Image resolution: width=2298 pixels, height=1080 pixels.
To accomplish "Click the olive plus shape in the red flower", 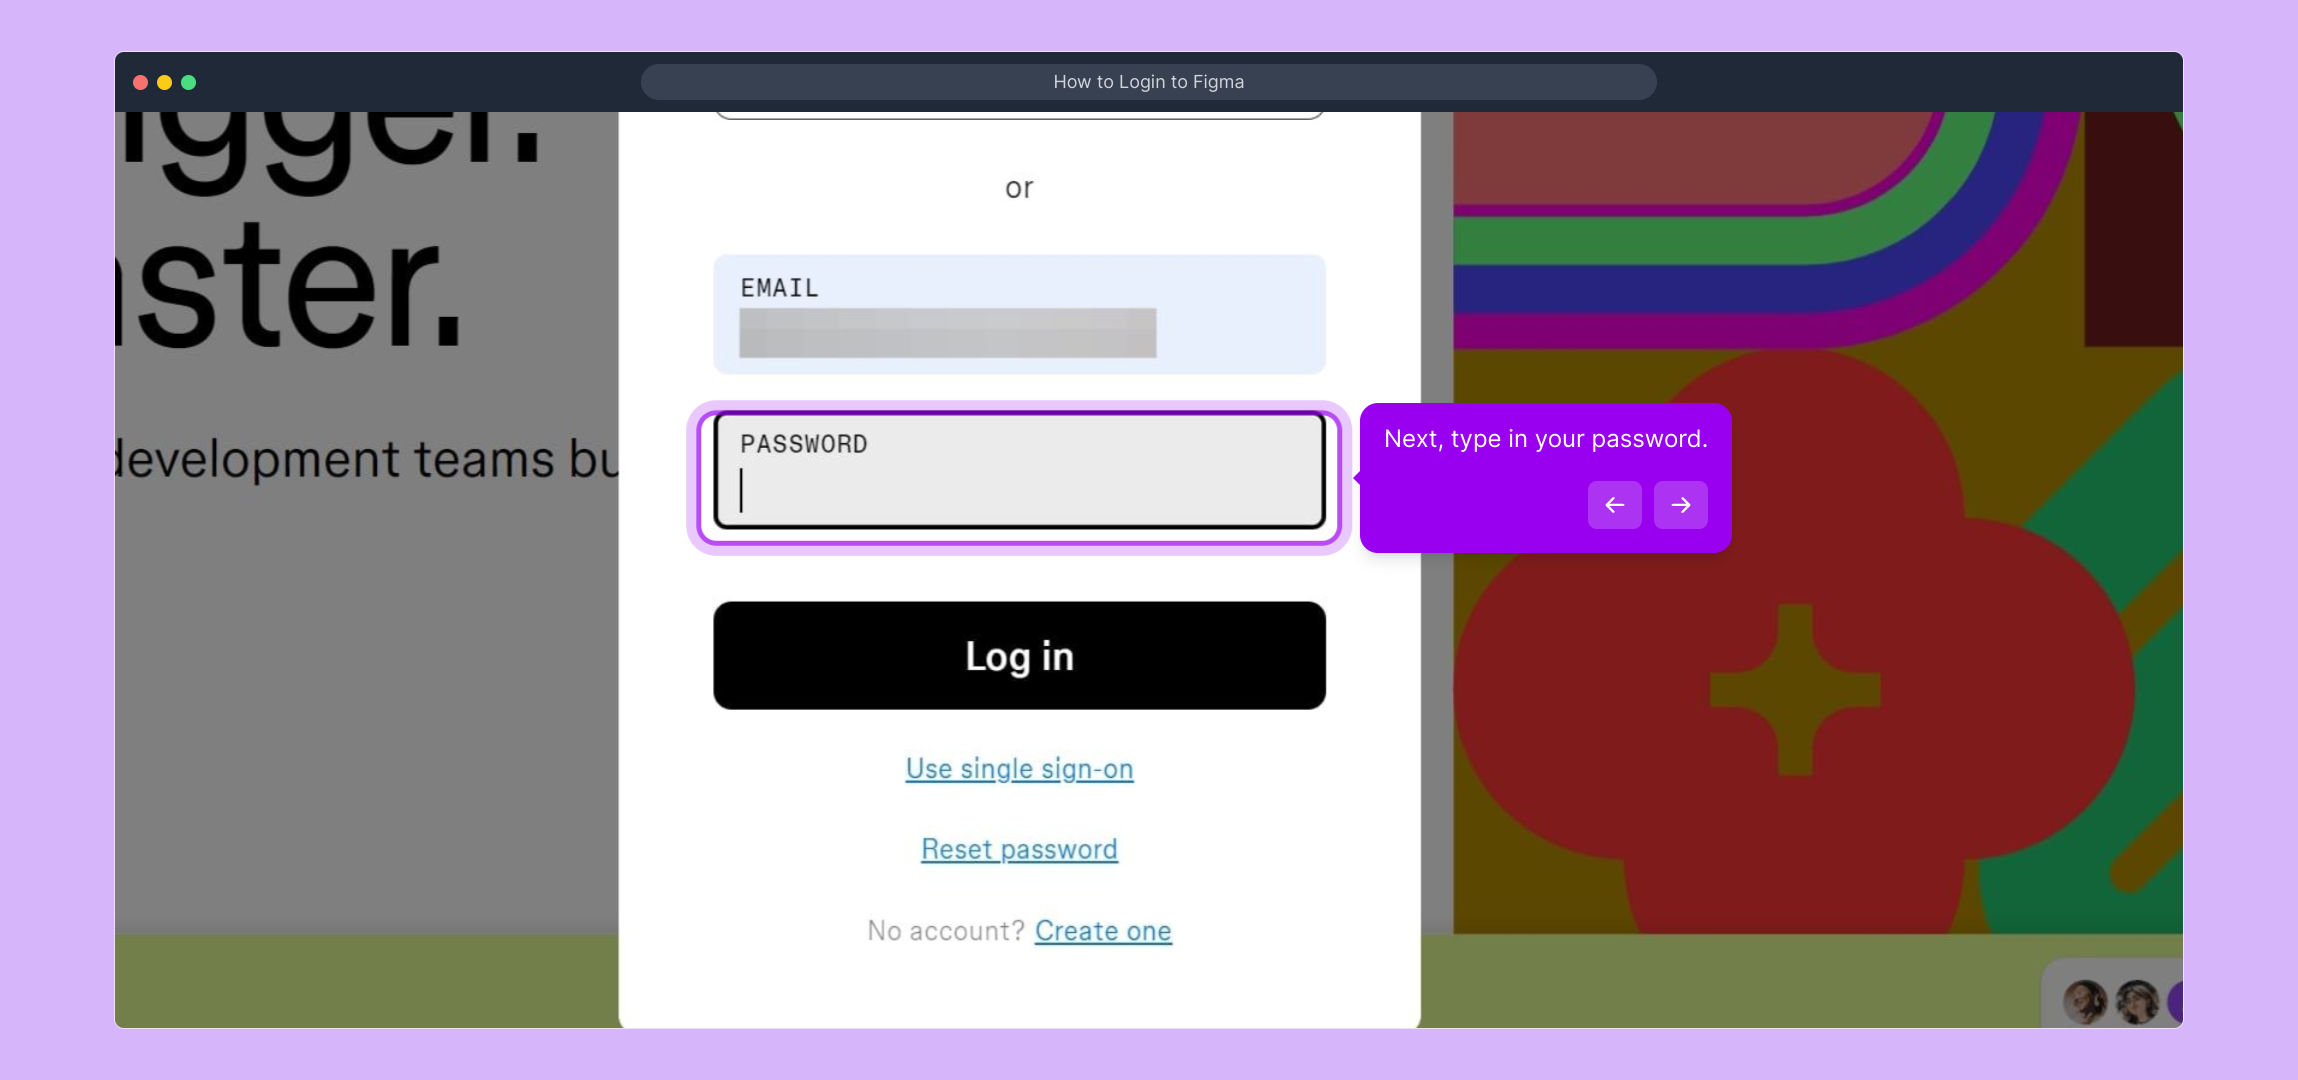I will (1795, 689).
